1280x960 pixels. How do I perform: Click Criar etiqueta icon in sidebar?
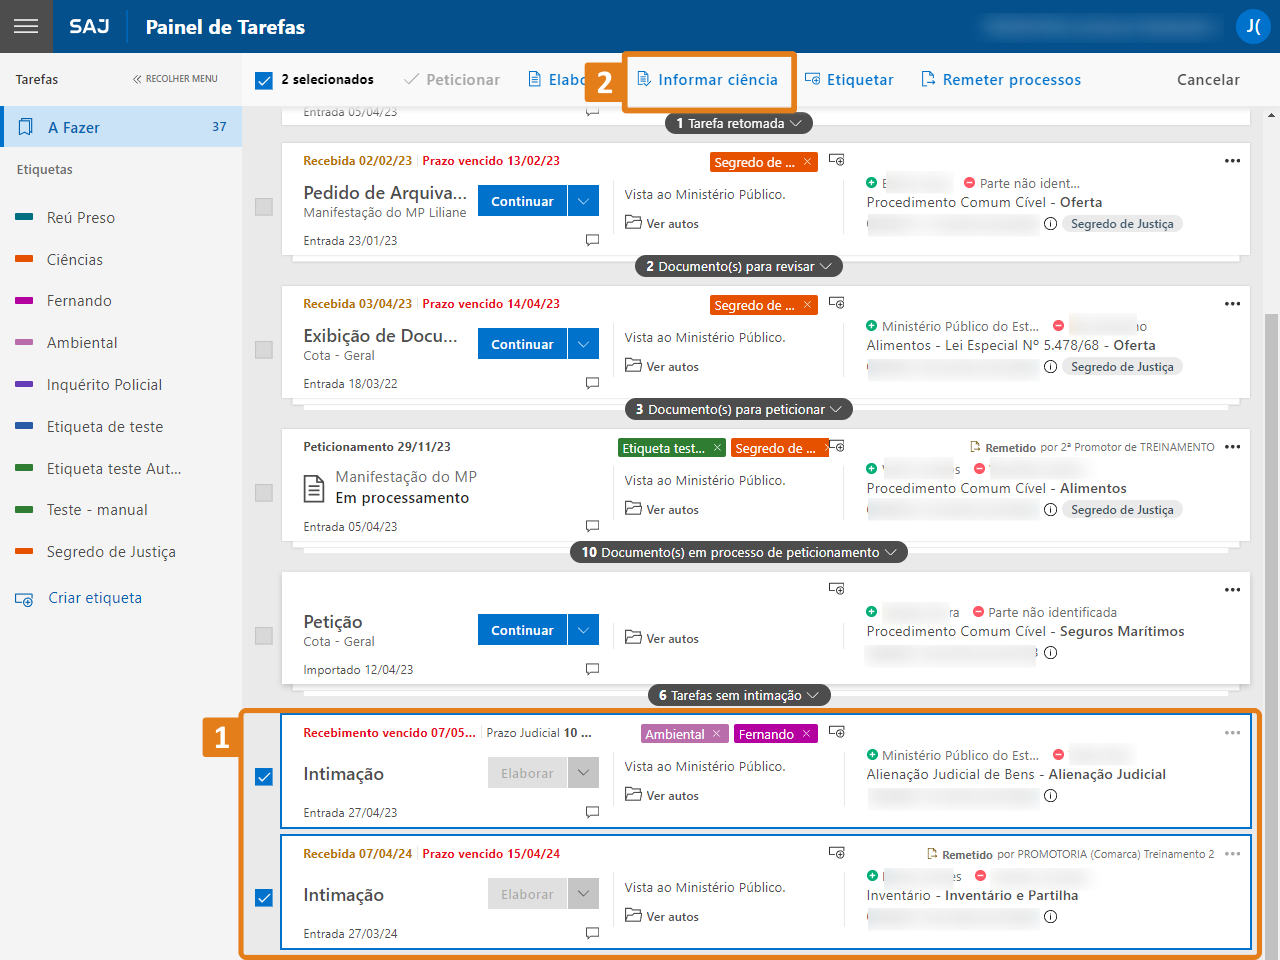(x=24, y=599)
